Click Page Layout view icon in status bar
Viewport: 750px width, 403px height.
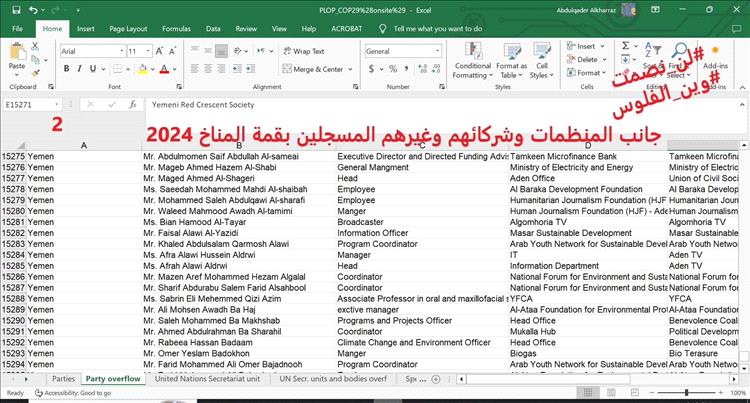pyautogui.click(x=611, y=393)
